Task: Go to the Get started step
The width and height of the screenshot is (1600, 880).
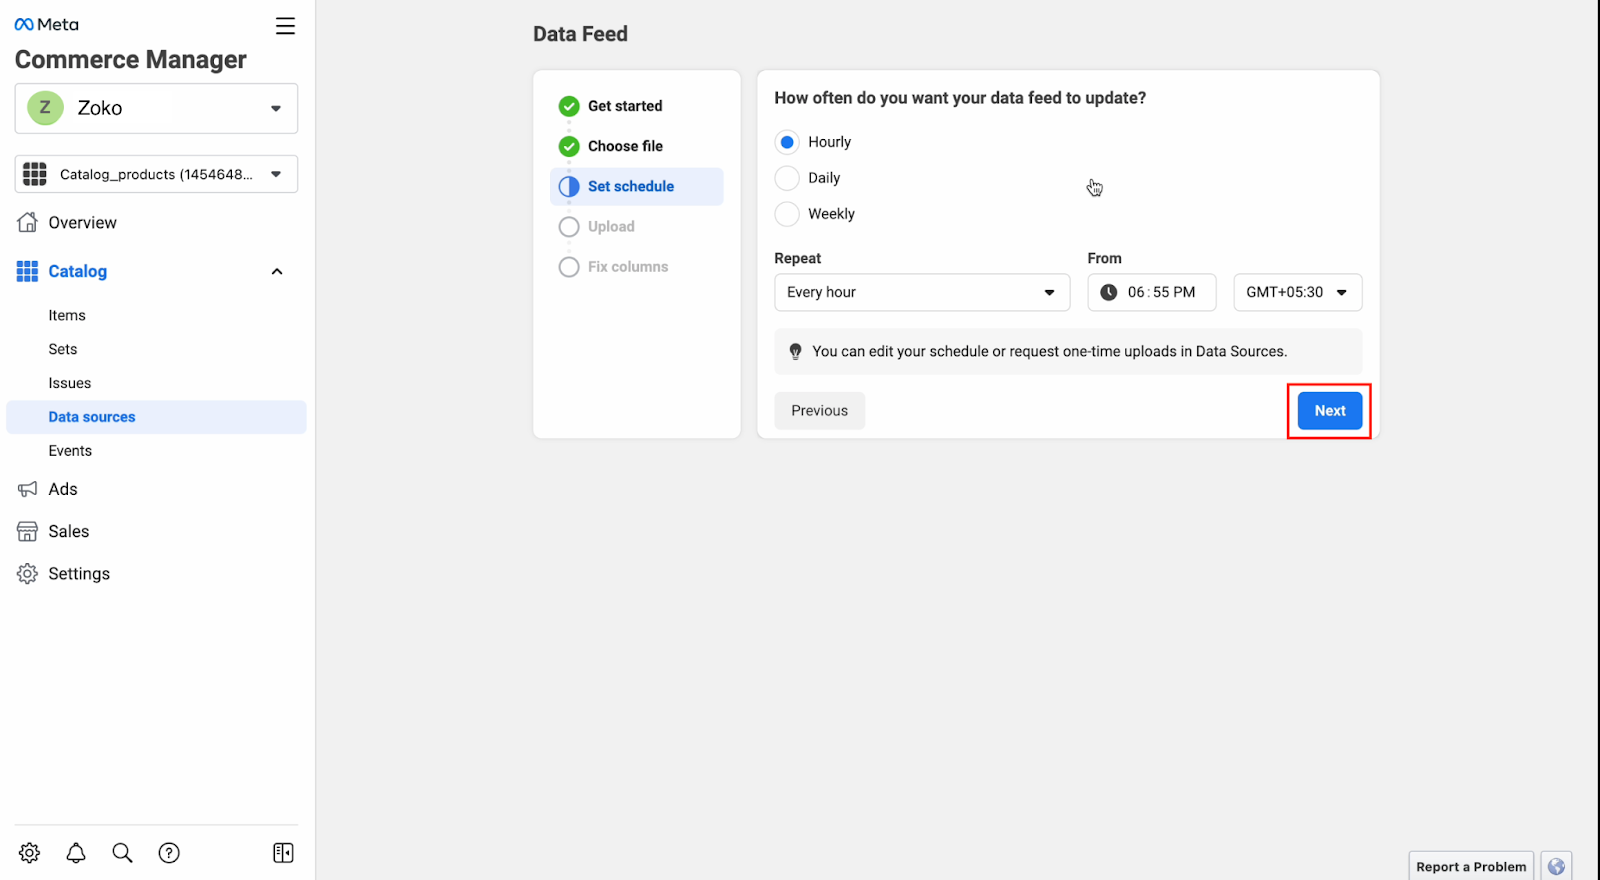Action: pos(625,106)
